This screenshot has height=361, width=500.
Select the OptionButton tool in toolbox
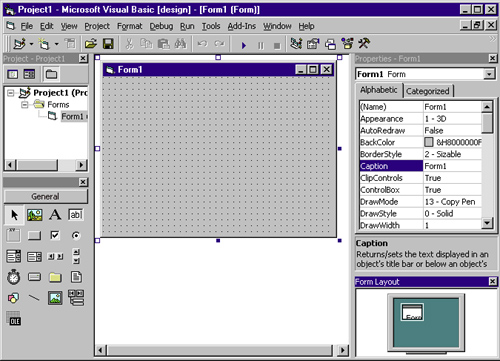(x=76, y=235)
